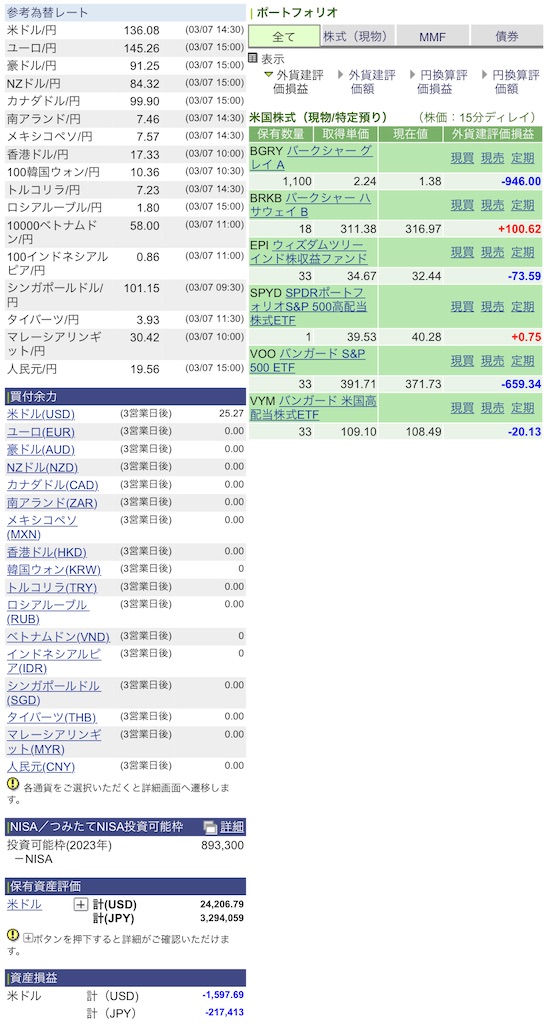
Task: Open 韓国ウォン(KRW) buying power link
Action: pos(54,569)
